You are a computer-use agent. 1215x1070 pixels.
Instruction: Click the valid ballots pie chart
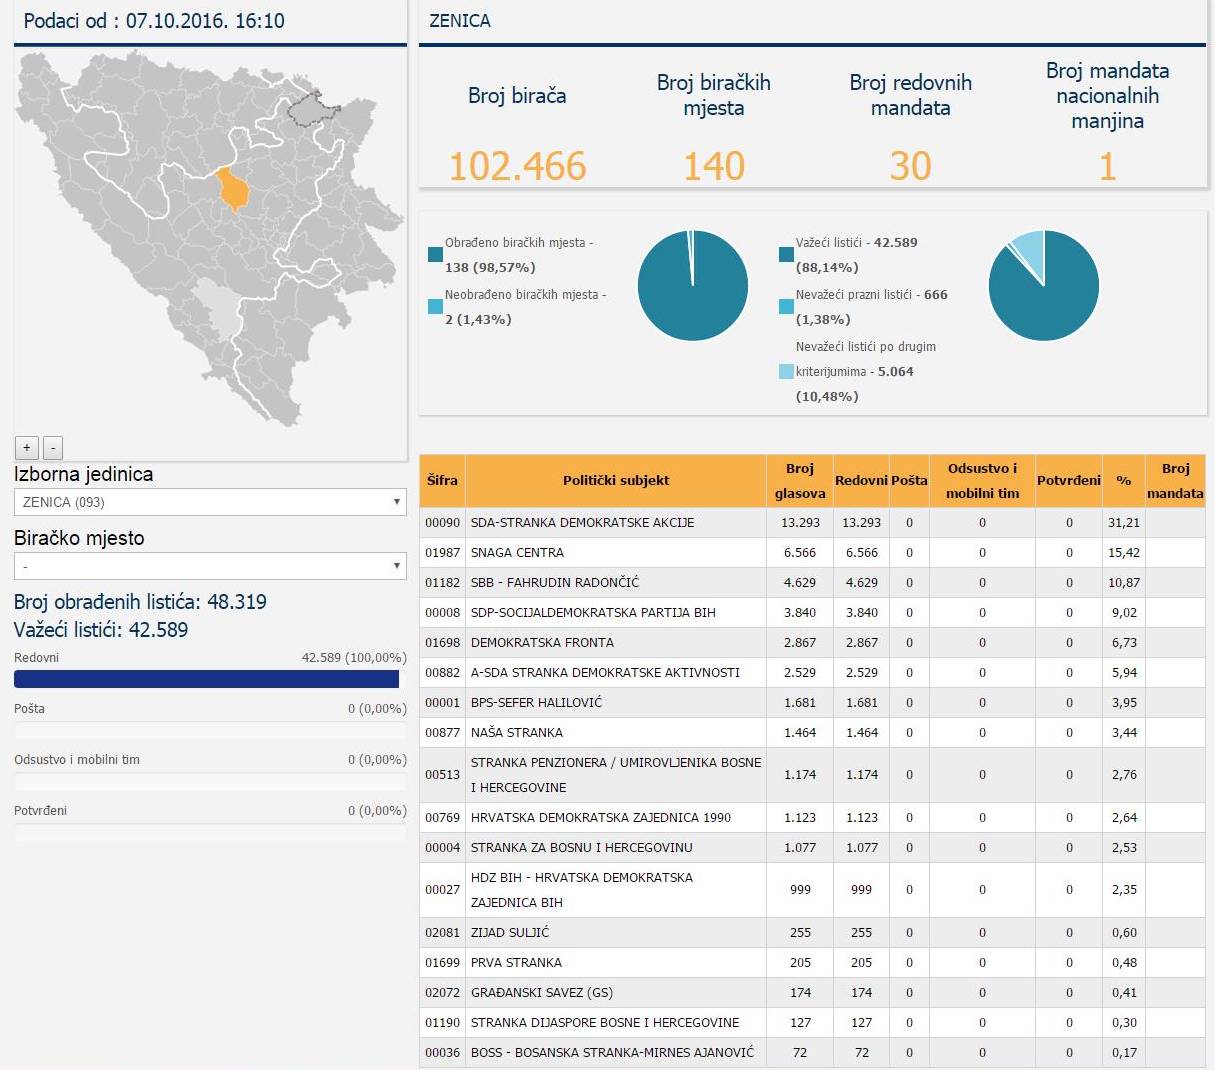pyautogui.click(x=1043, y=285)
